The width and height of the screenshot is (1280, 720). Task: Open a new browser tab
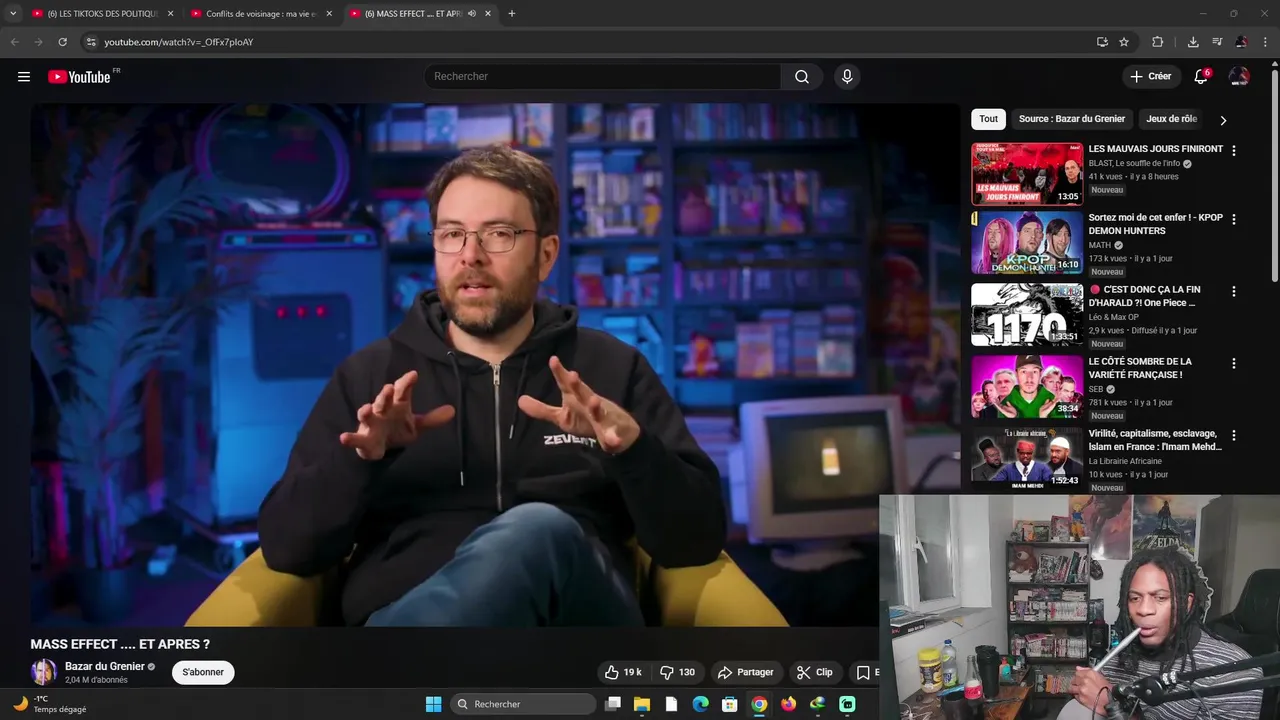pos(512,14)
